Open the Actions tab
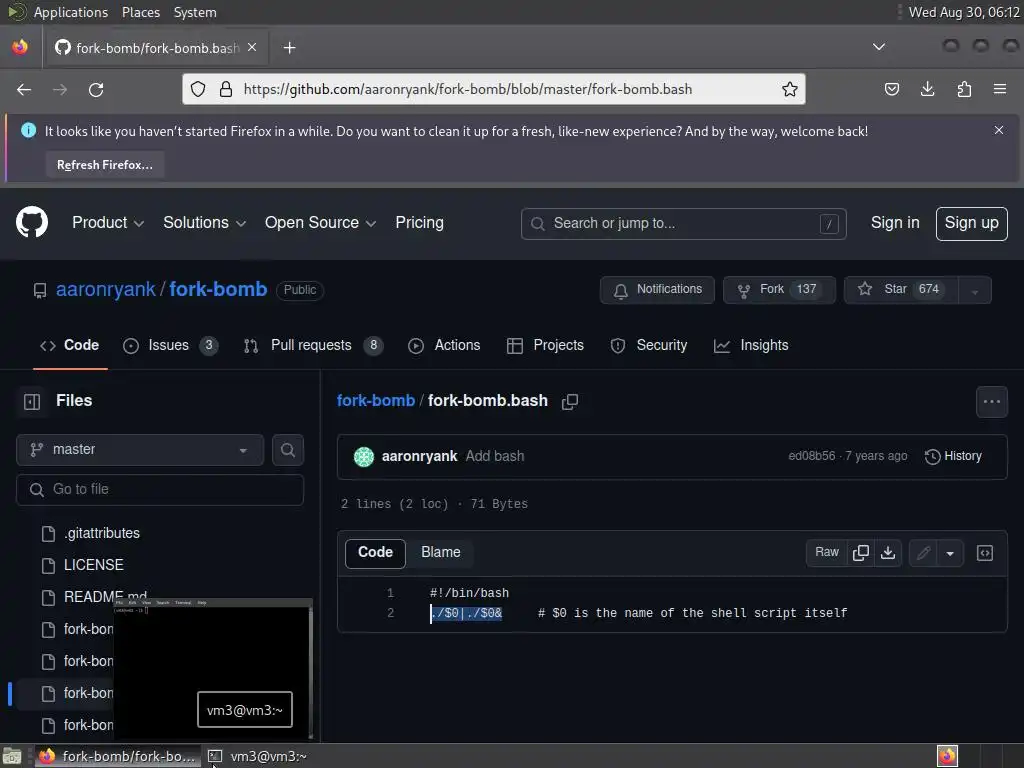This screenshot has width=1024, height=768. (444, 345)
